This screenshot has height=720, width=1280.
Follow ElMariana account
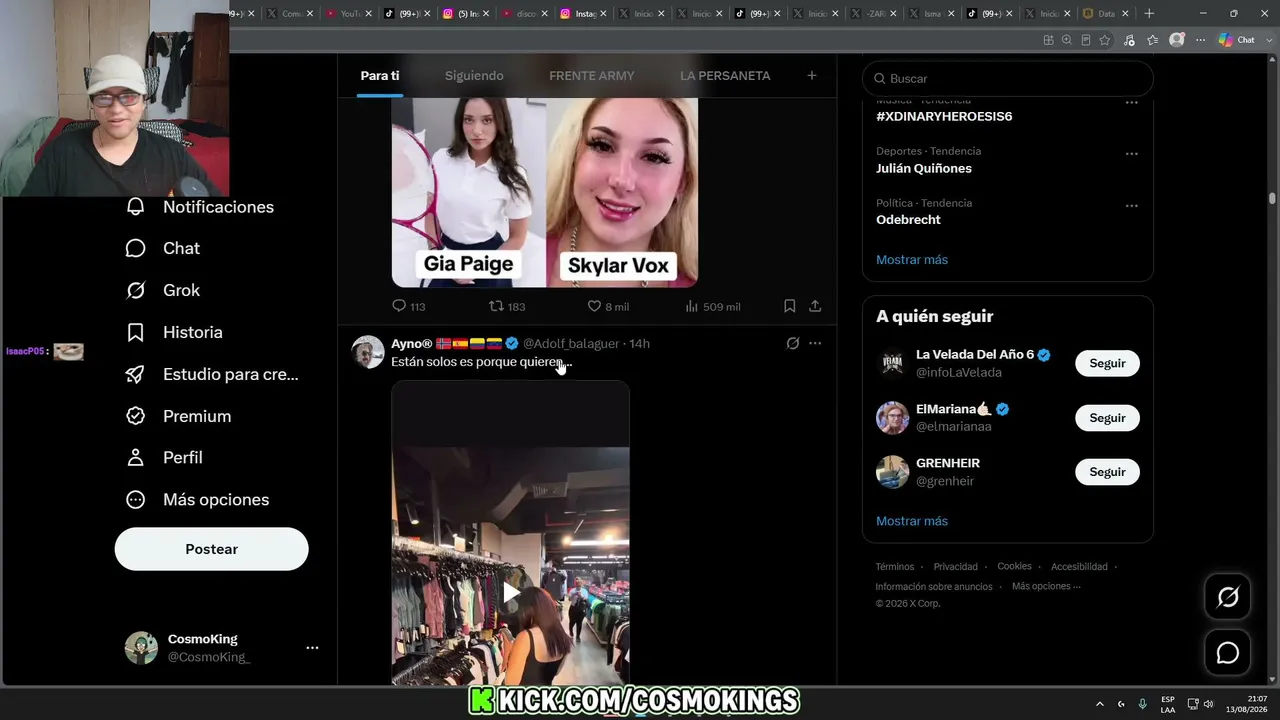pyautogui.click(x=1107, y=418)
